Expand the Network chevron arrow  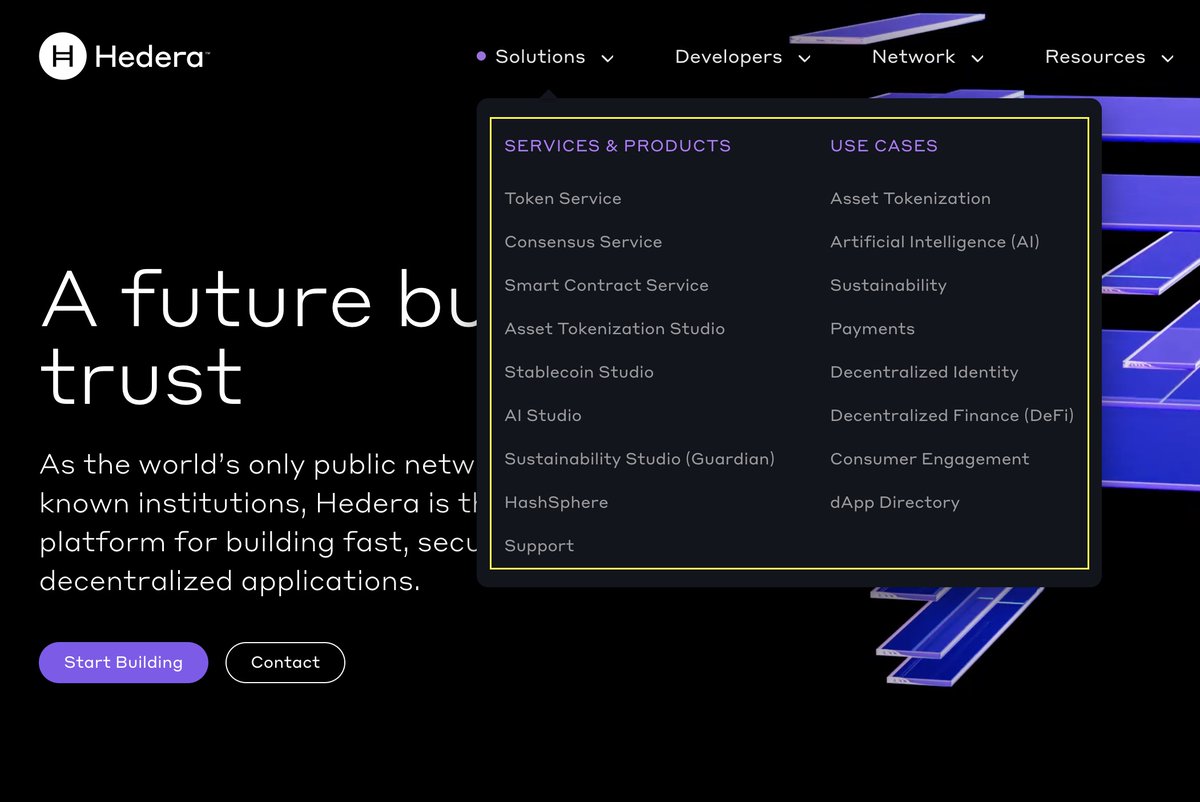(x=977, y=58)
